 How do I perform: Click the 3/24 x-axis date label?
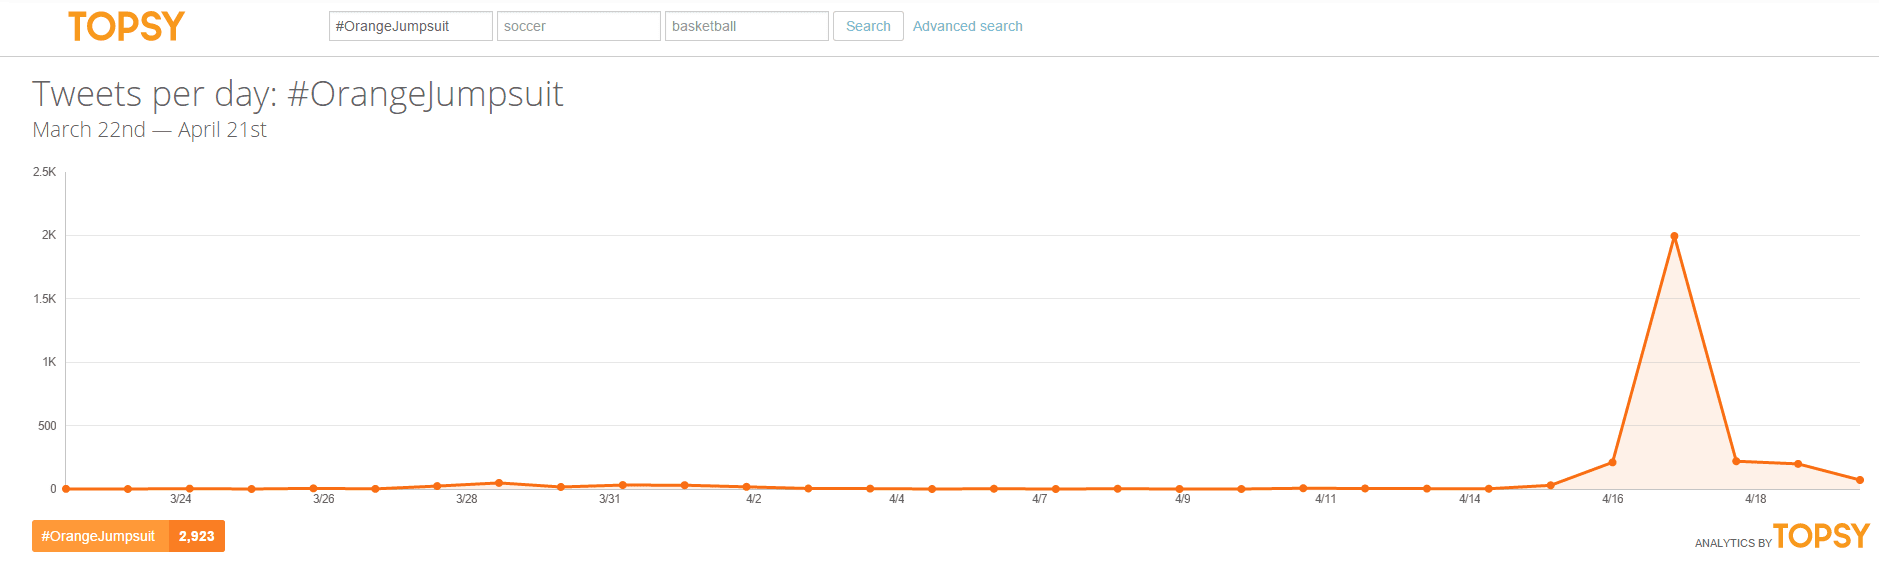pos(181,499)
